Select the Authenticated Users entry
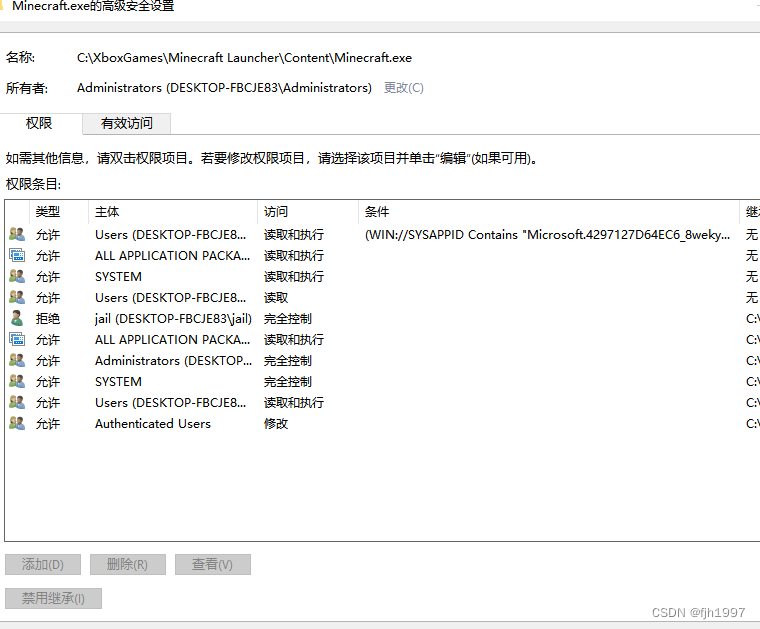The height and width of the screenshot is (629, 760). pos(153,424)
